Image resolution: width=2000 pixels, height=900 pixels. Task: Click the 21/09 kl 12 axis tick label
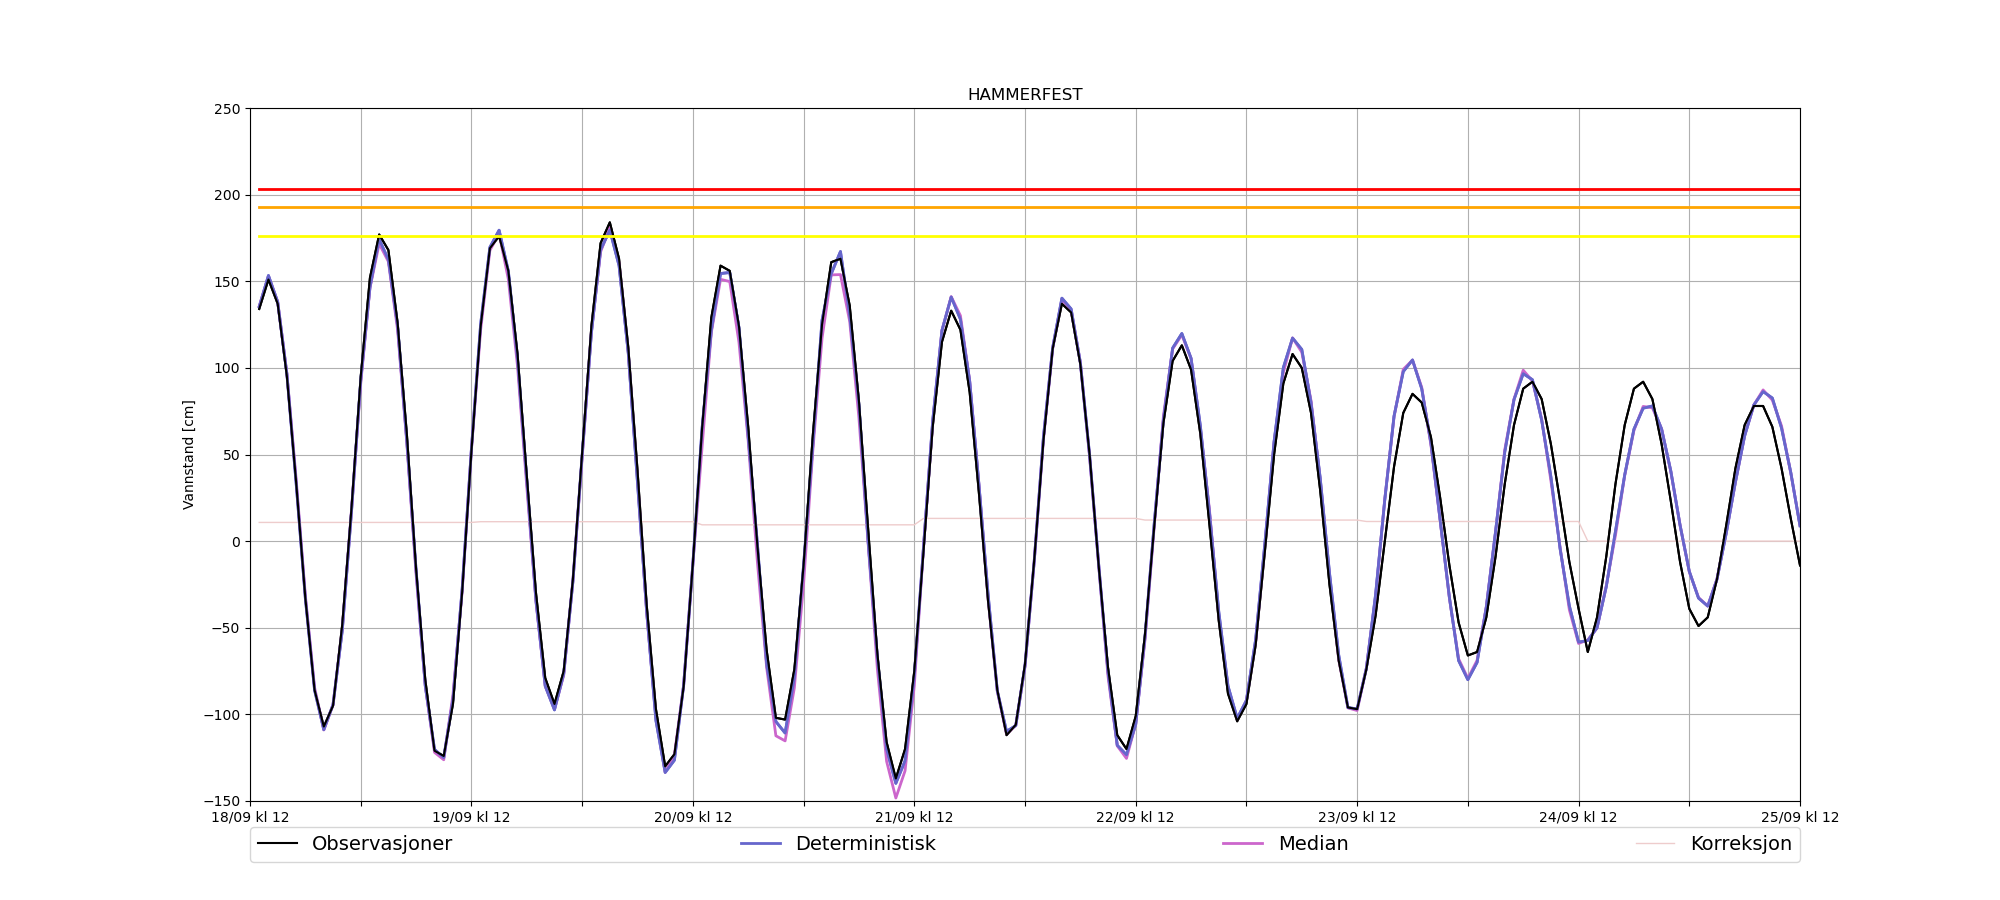914,817
